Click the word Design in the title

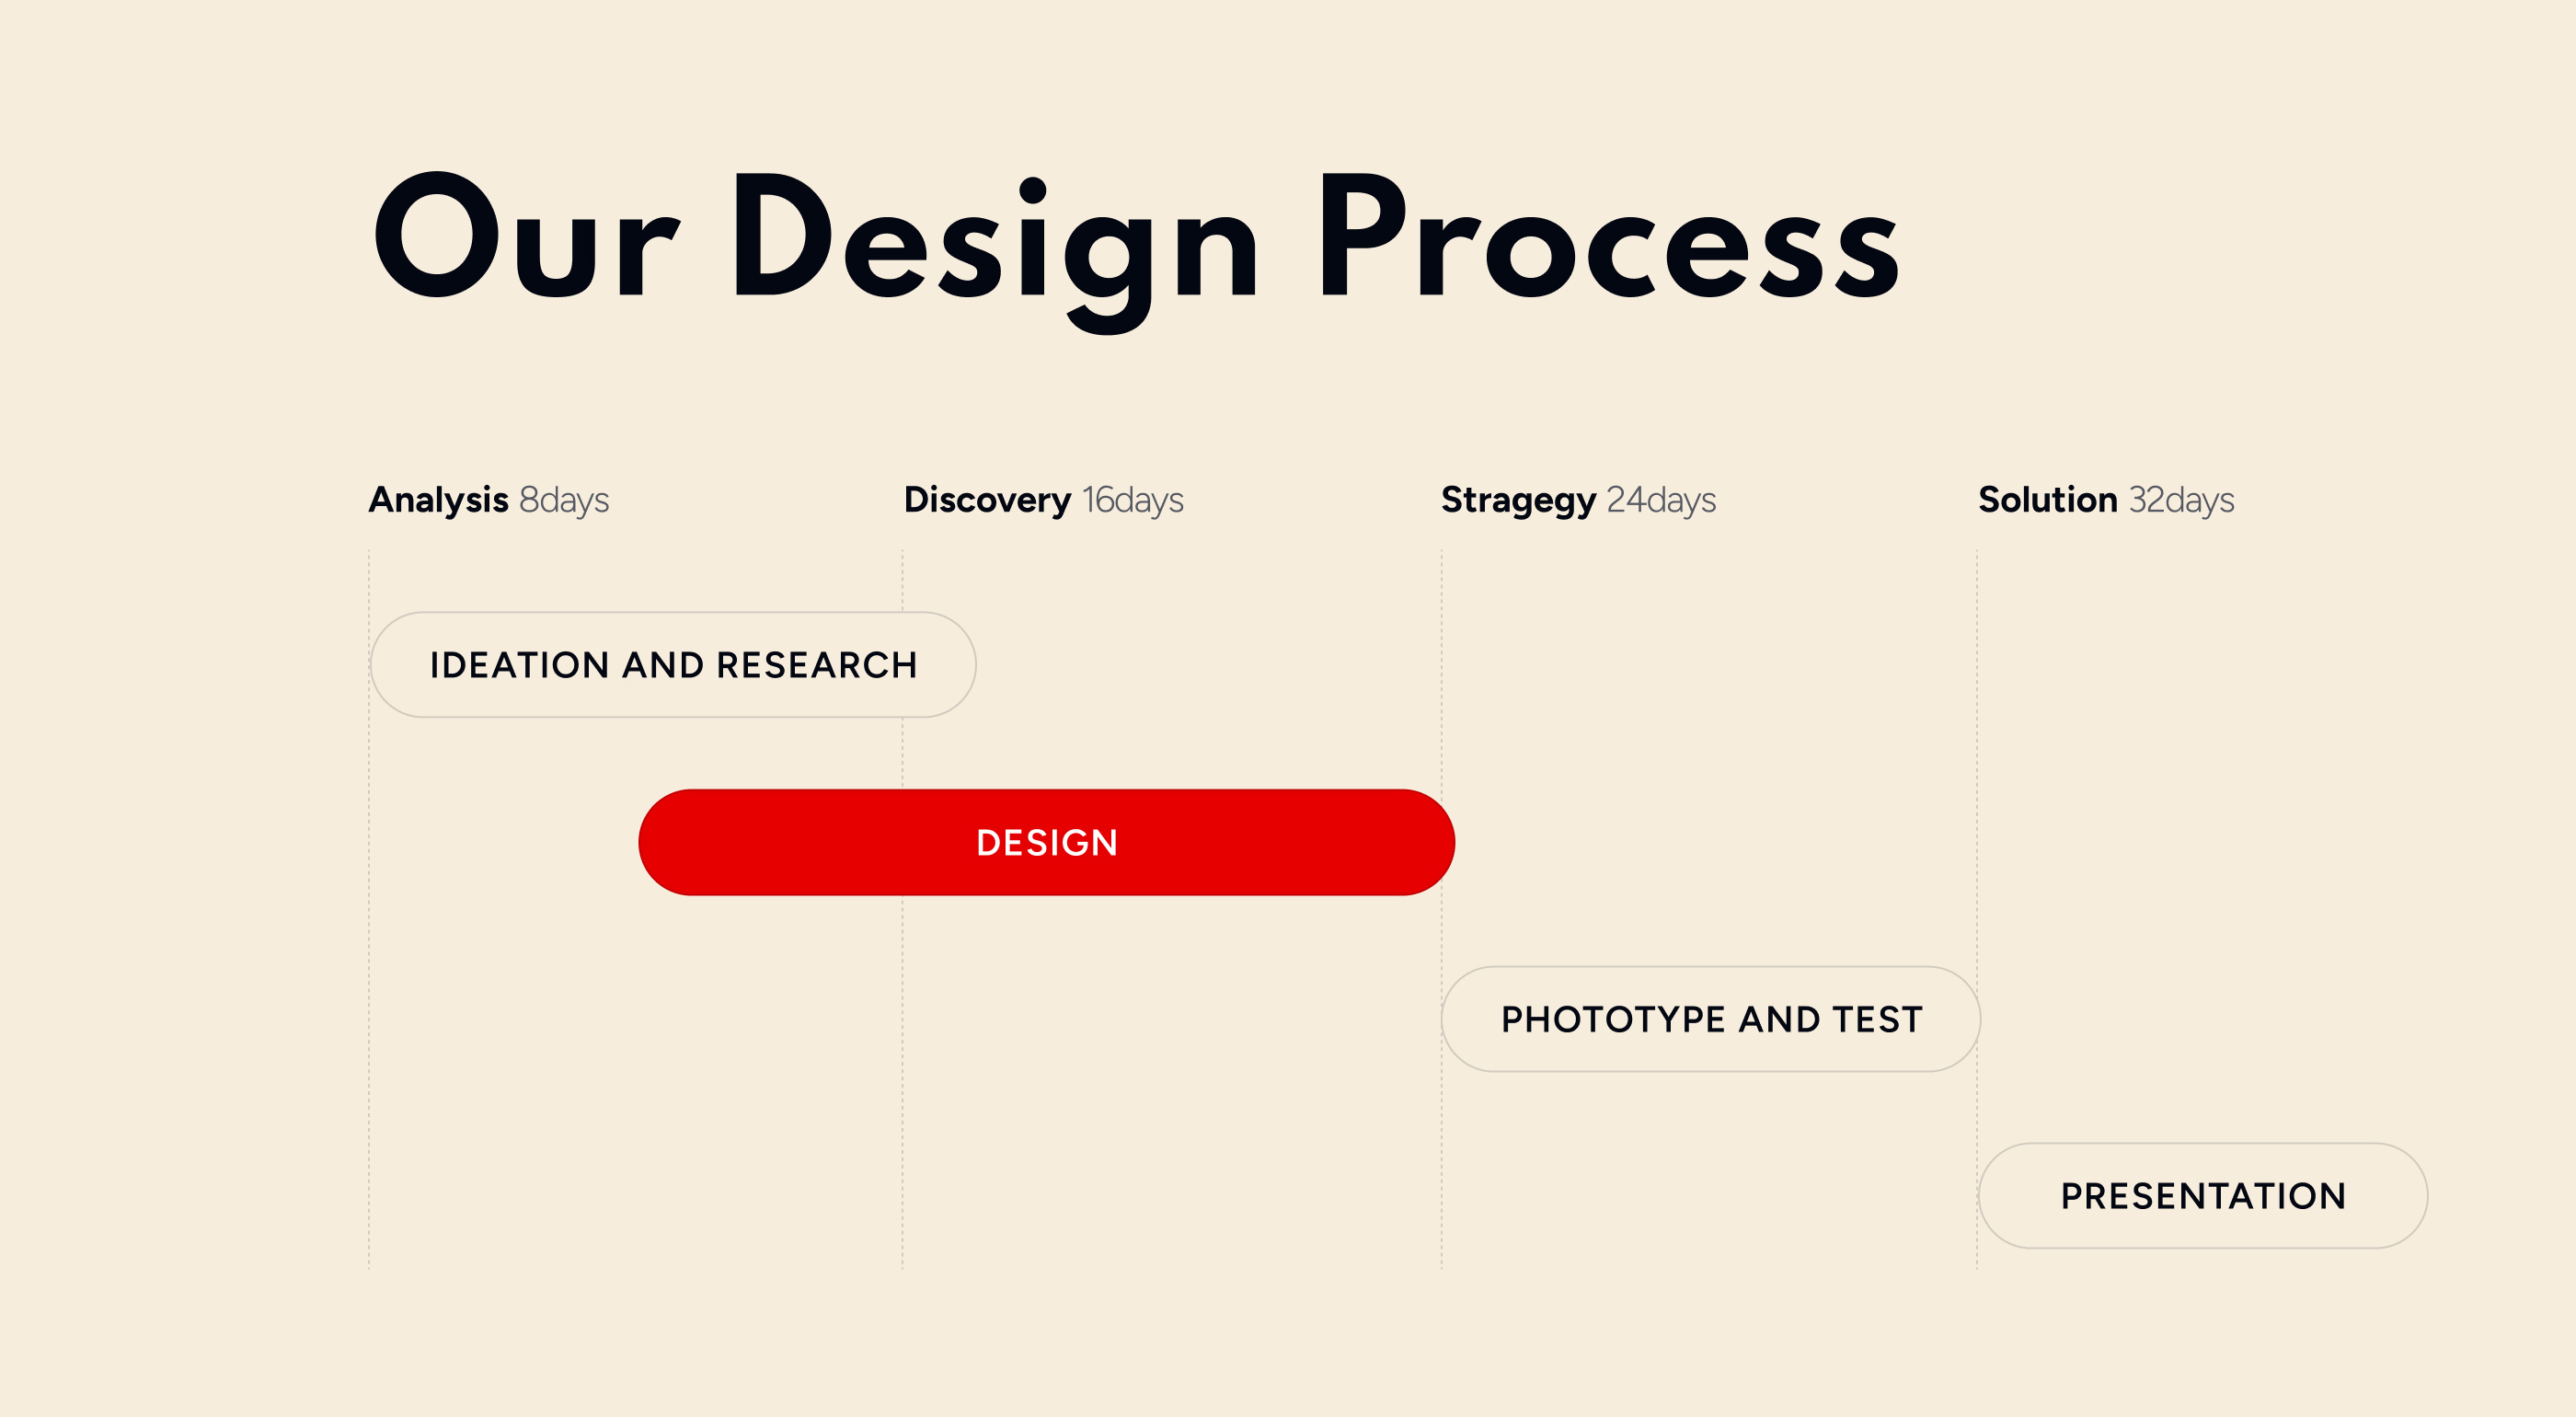[x=995, y=250]
